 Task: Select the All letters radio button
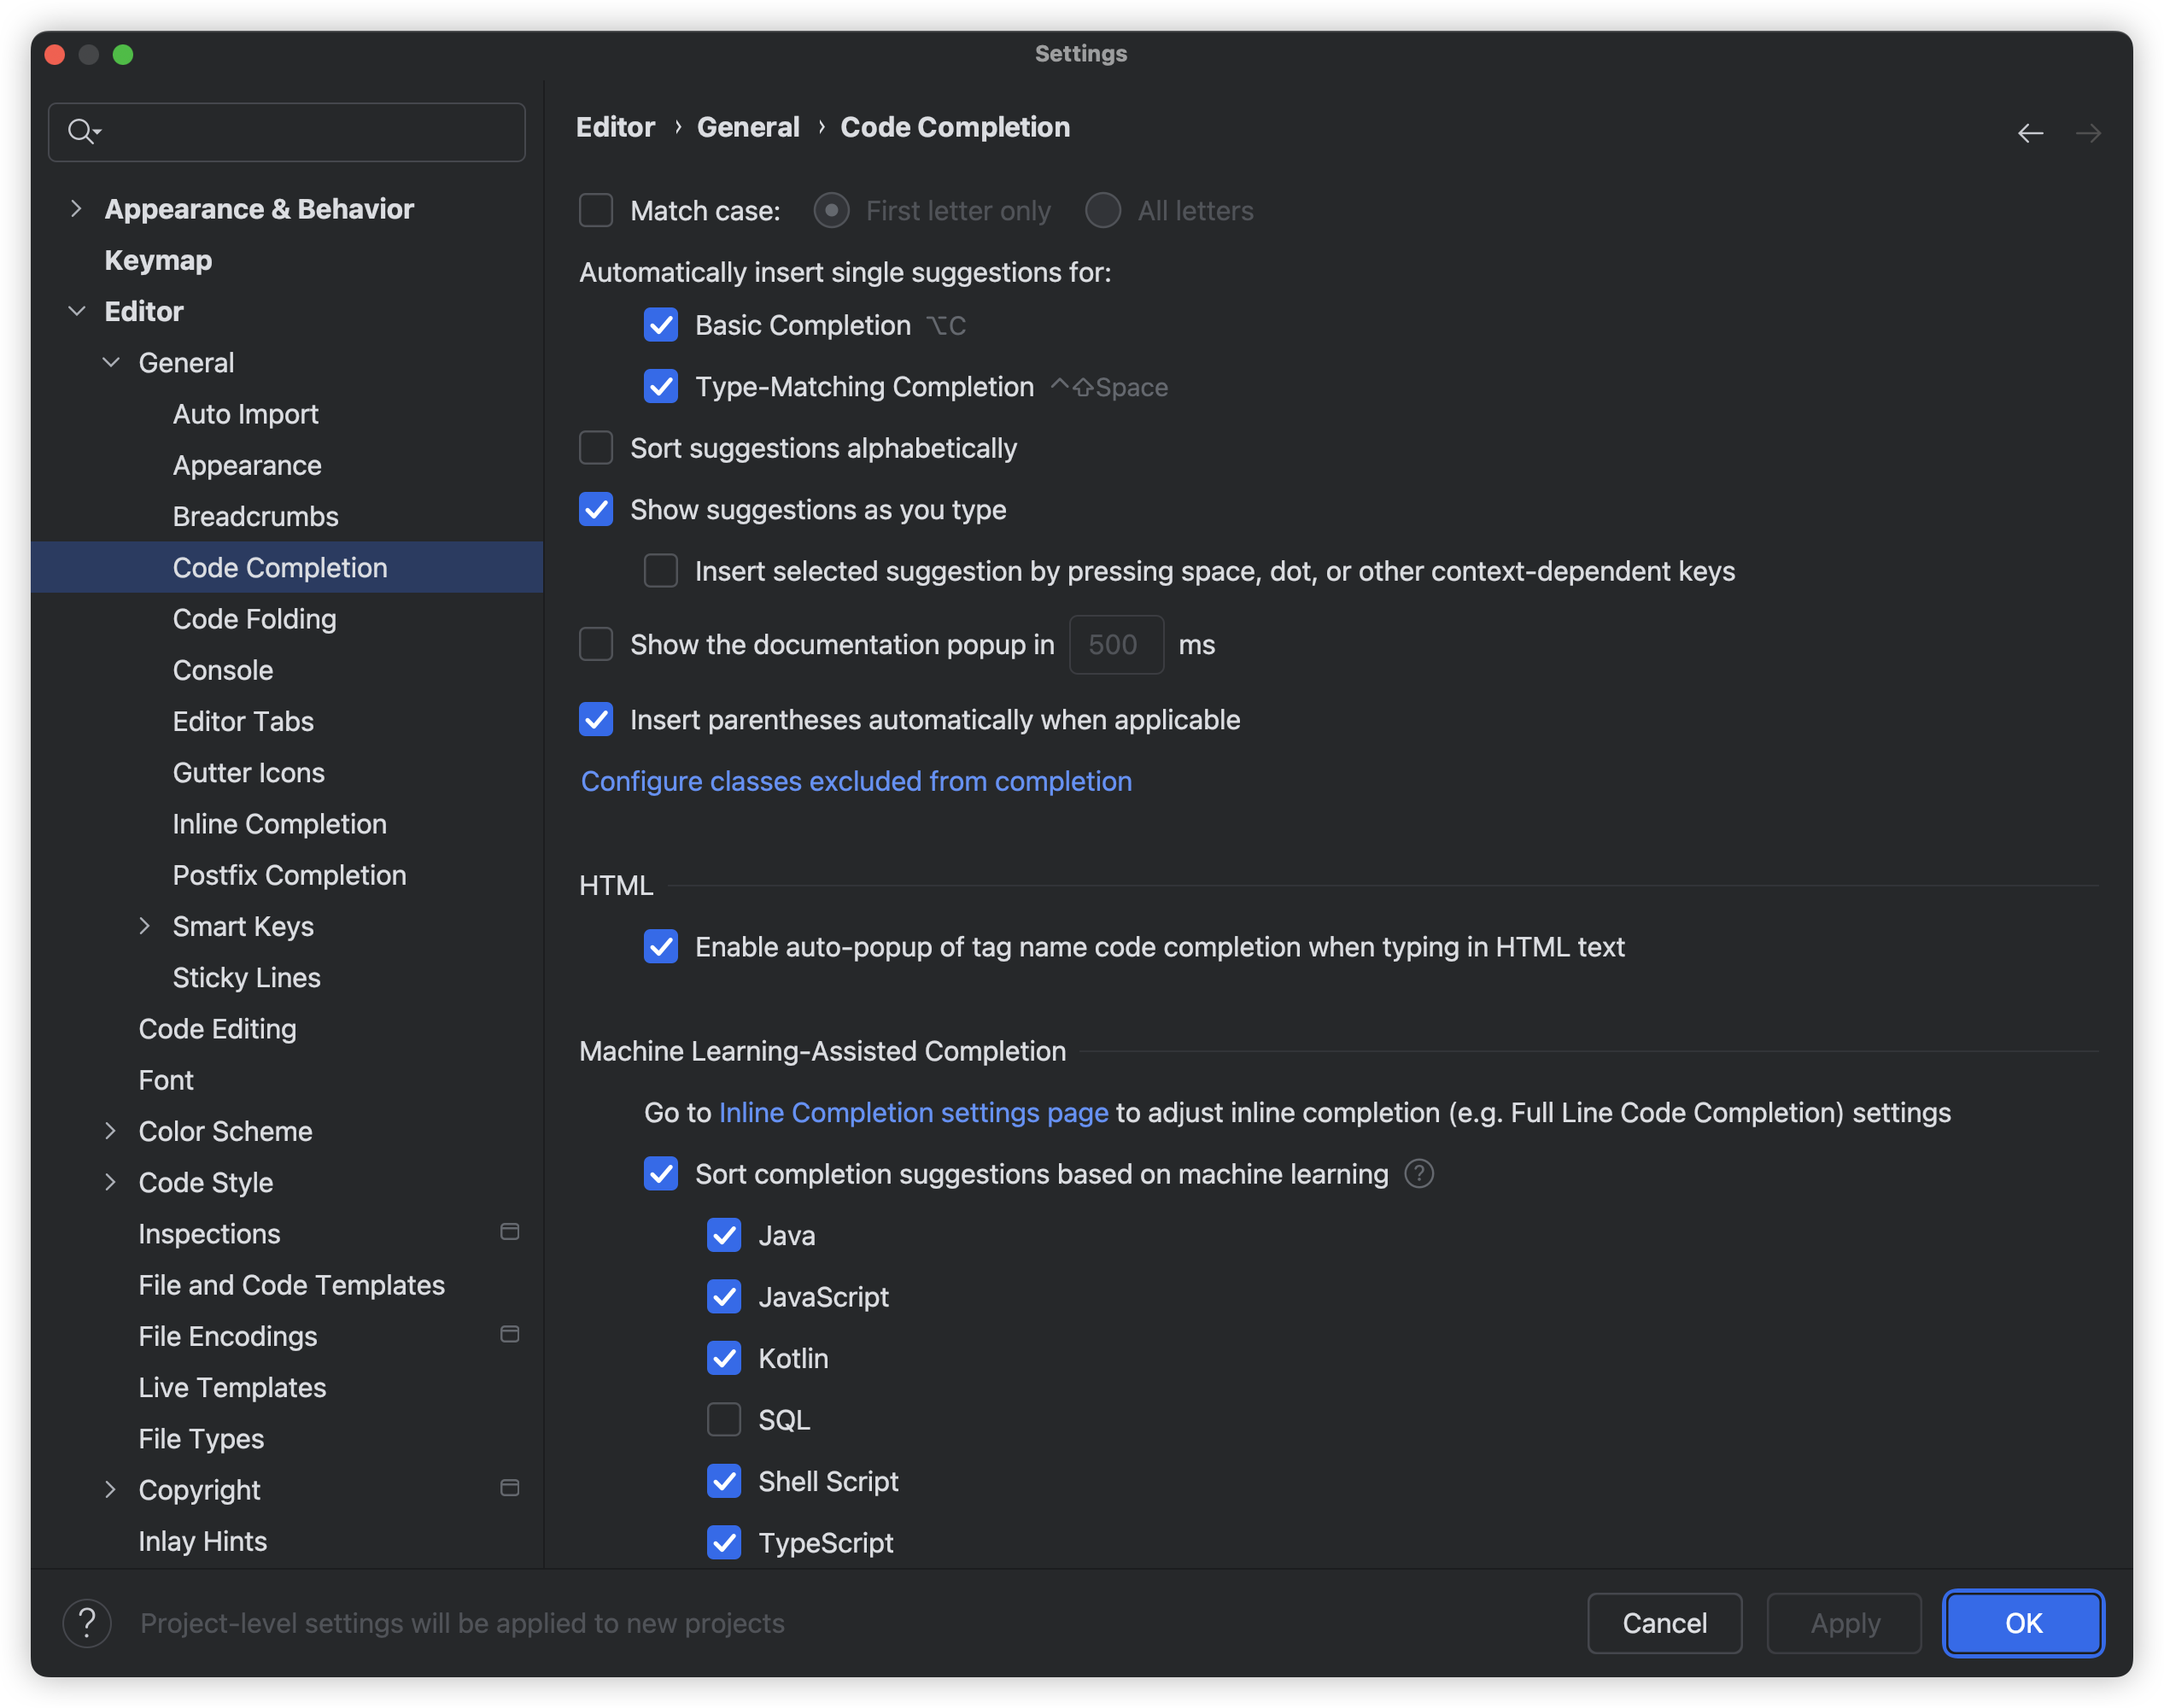pos(1103,211)
